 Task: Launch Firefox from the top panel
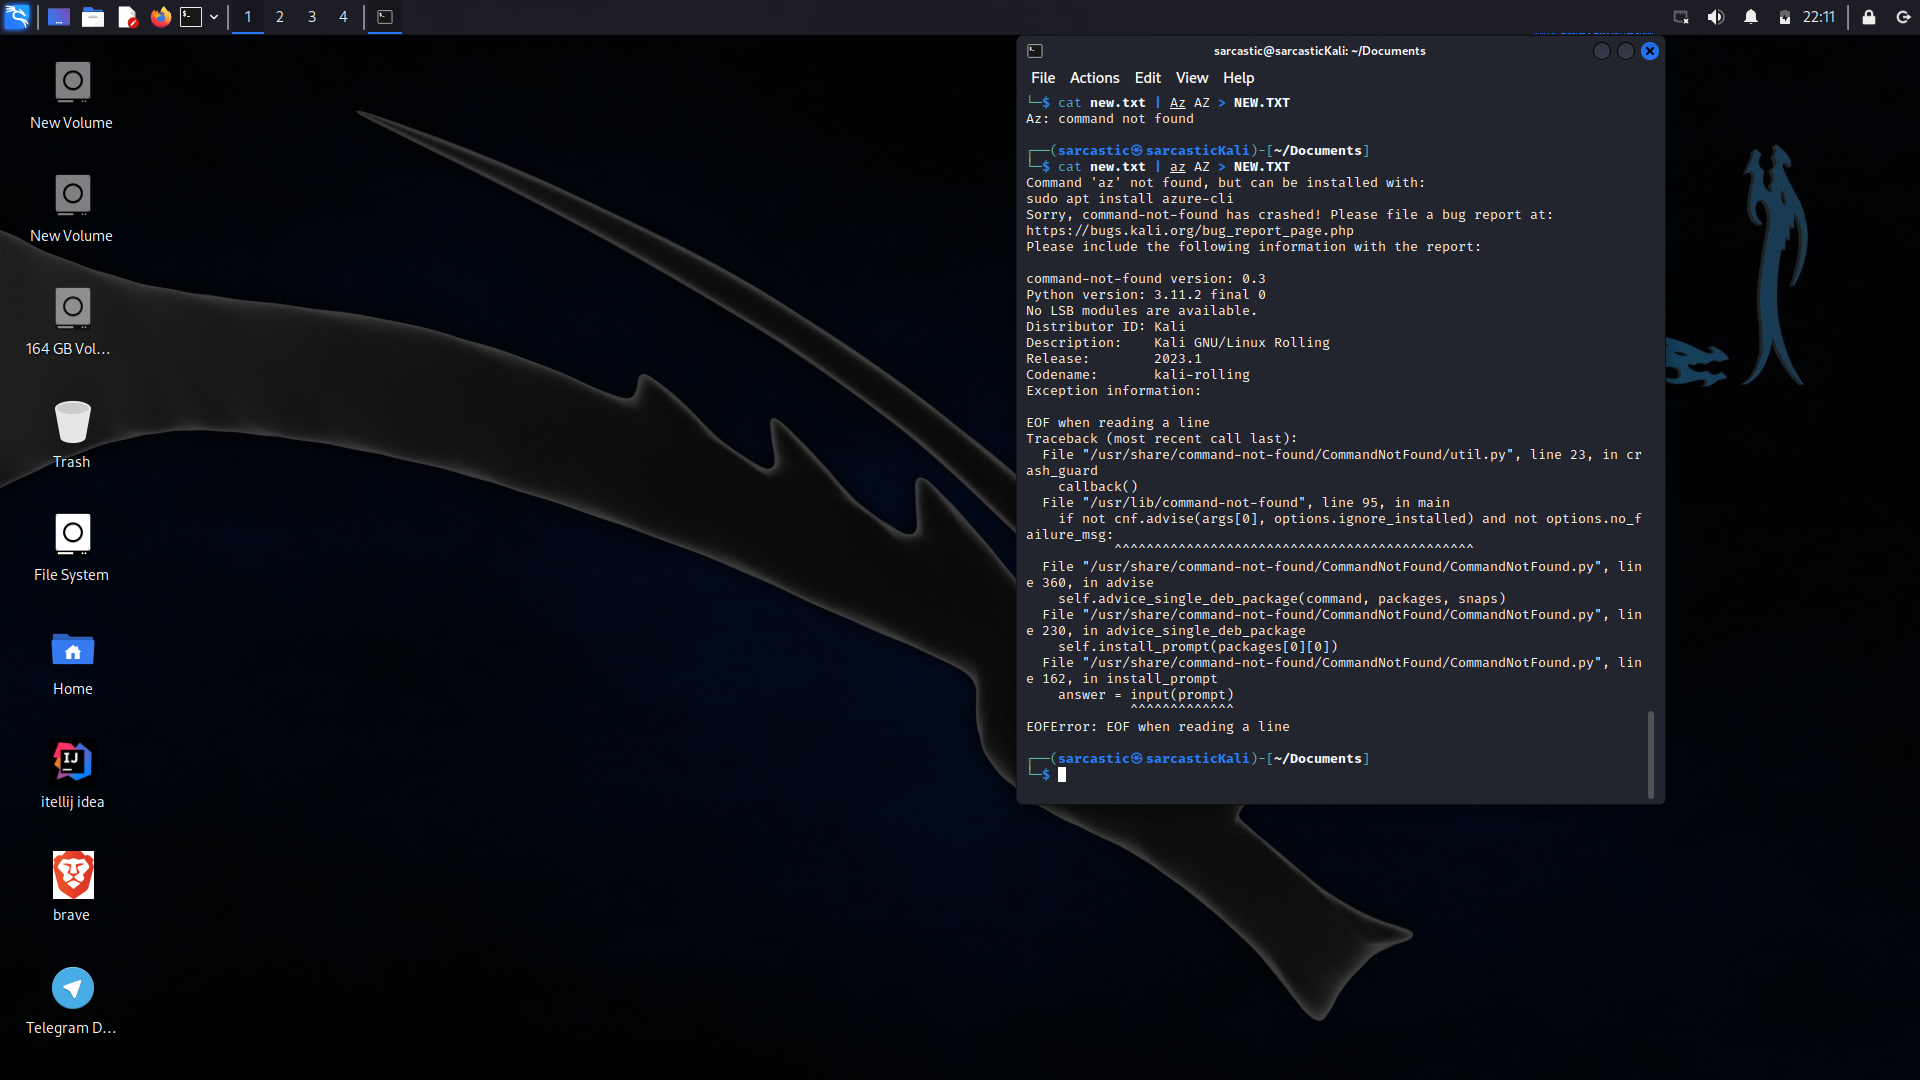tap(160, 17)
